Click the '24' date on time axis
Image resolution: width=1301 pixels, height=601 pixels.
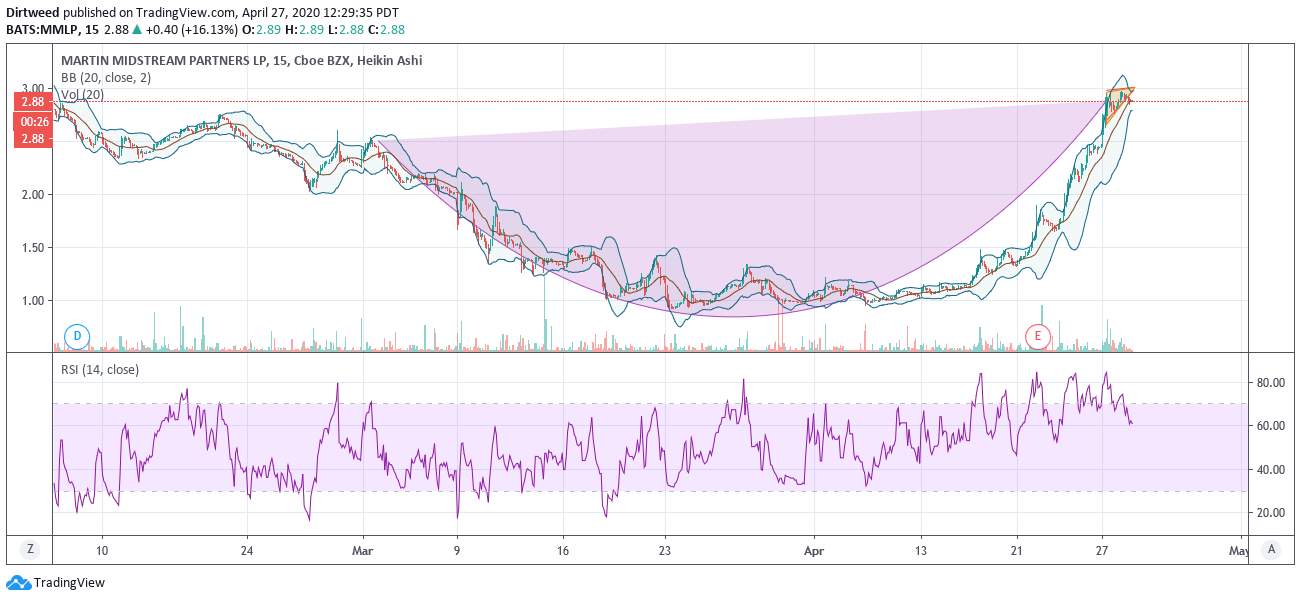click(x=247, y=550)
